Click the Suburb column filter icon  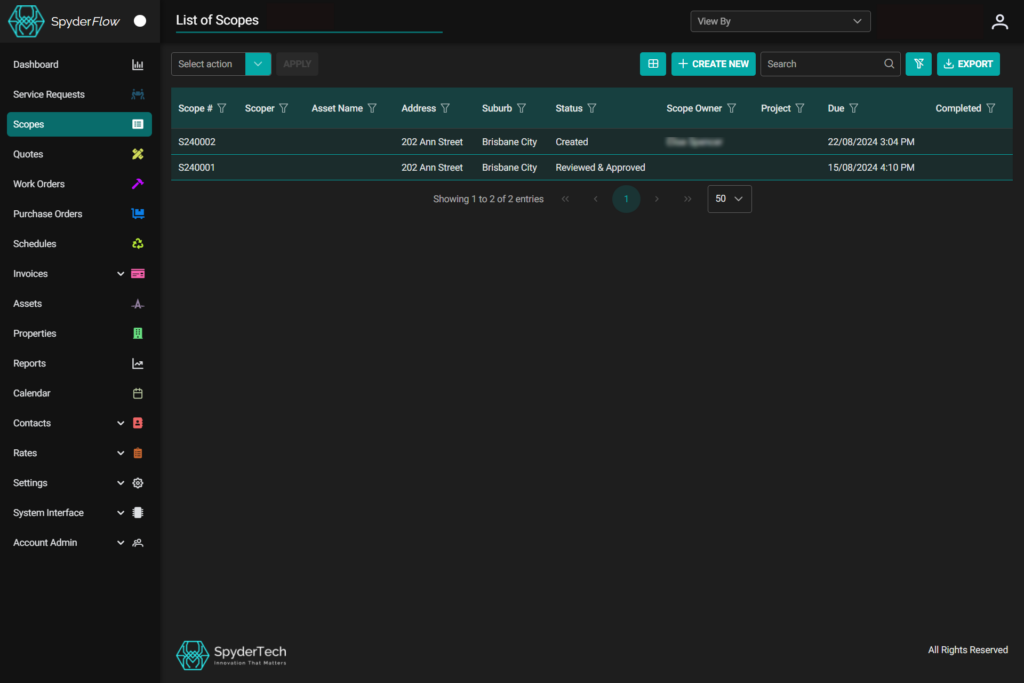coord(521,108)
